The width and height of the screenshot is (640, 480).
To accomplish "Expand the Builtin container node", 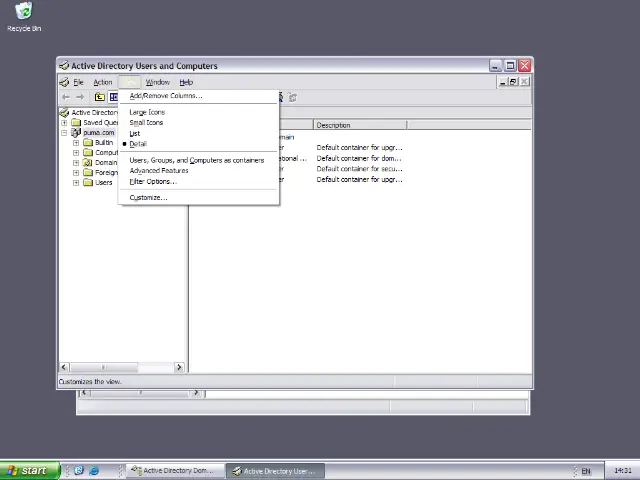I will (x=76, y=143).
